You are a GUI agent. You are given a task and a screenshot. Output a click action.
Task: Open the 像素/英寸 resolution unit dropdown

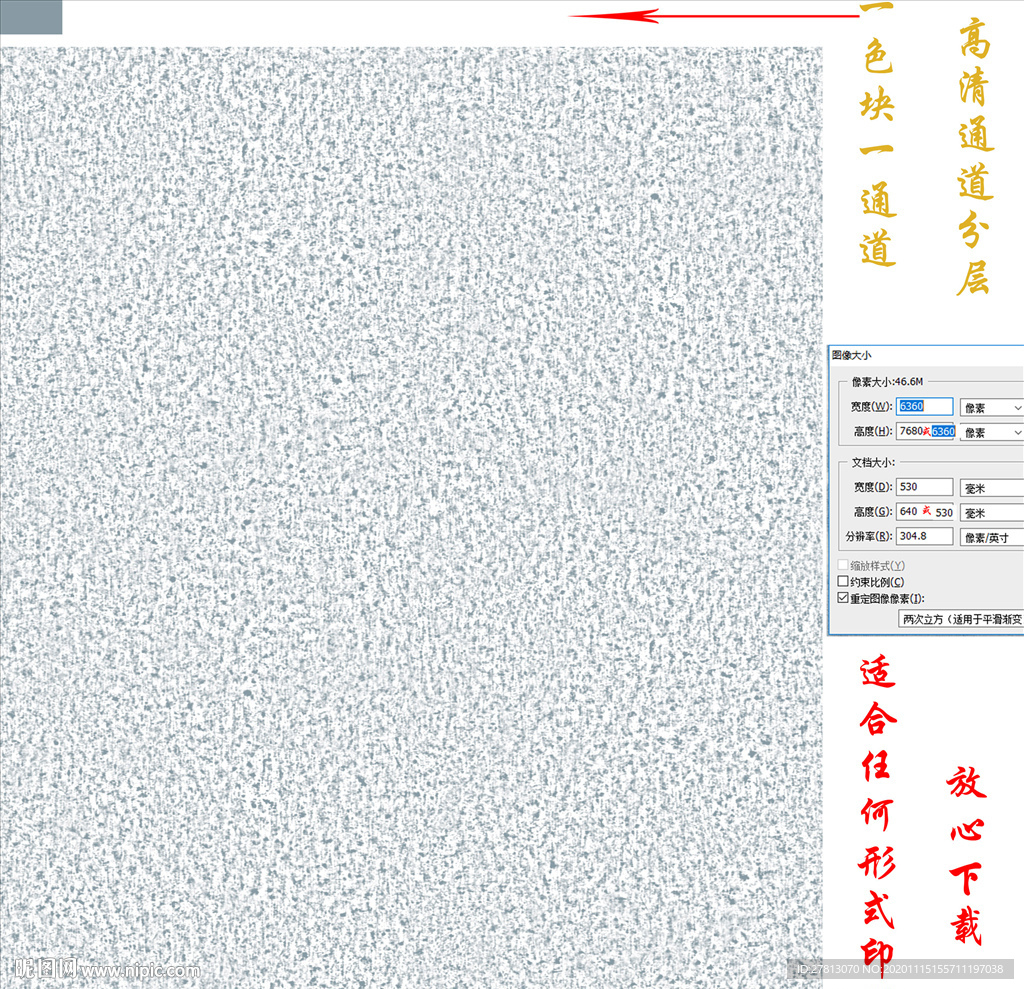(x=992, y=538)
